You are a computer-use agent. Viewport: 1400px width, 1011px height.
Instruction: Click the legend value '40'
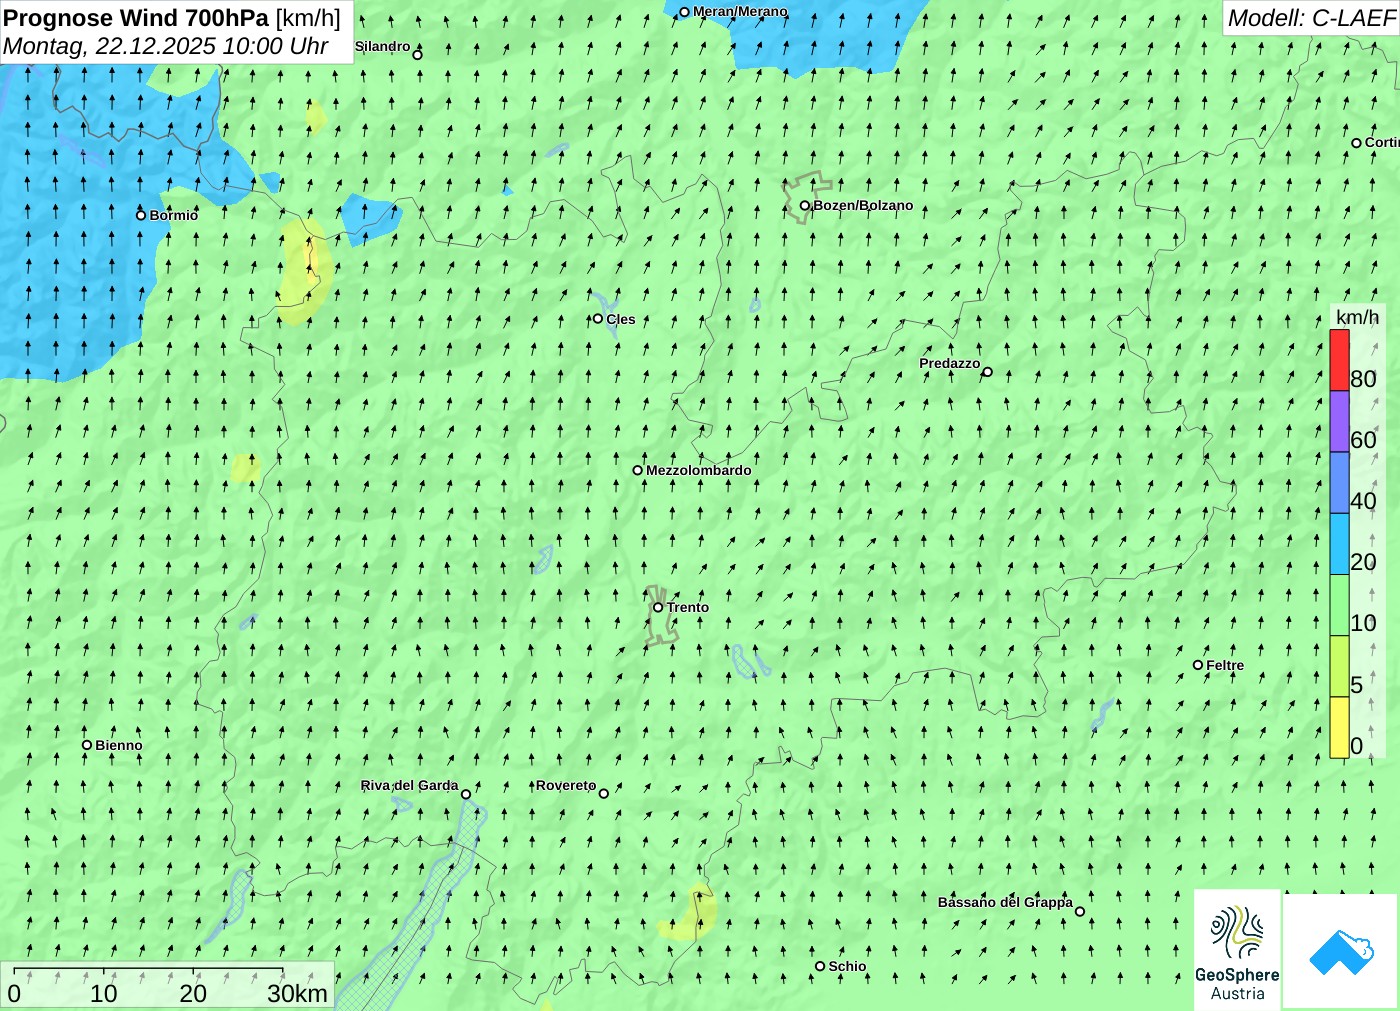(1363, 501)
